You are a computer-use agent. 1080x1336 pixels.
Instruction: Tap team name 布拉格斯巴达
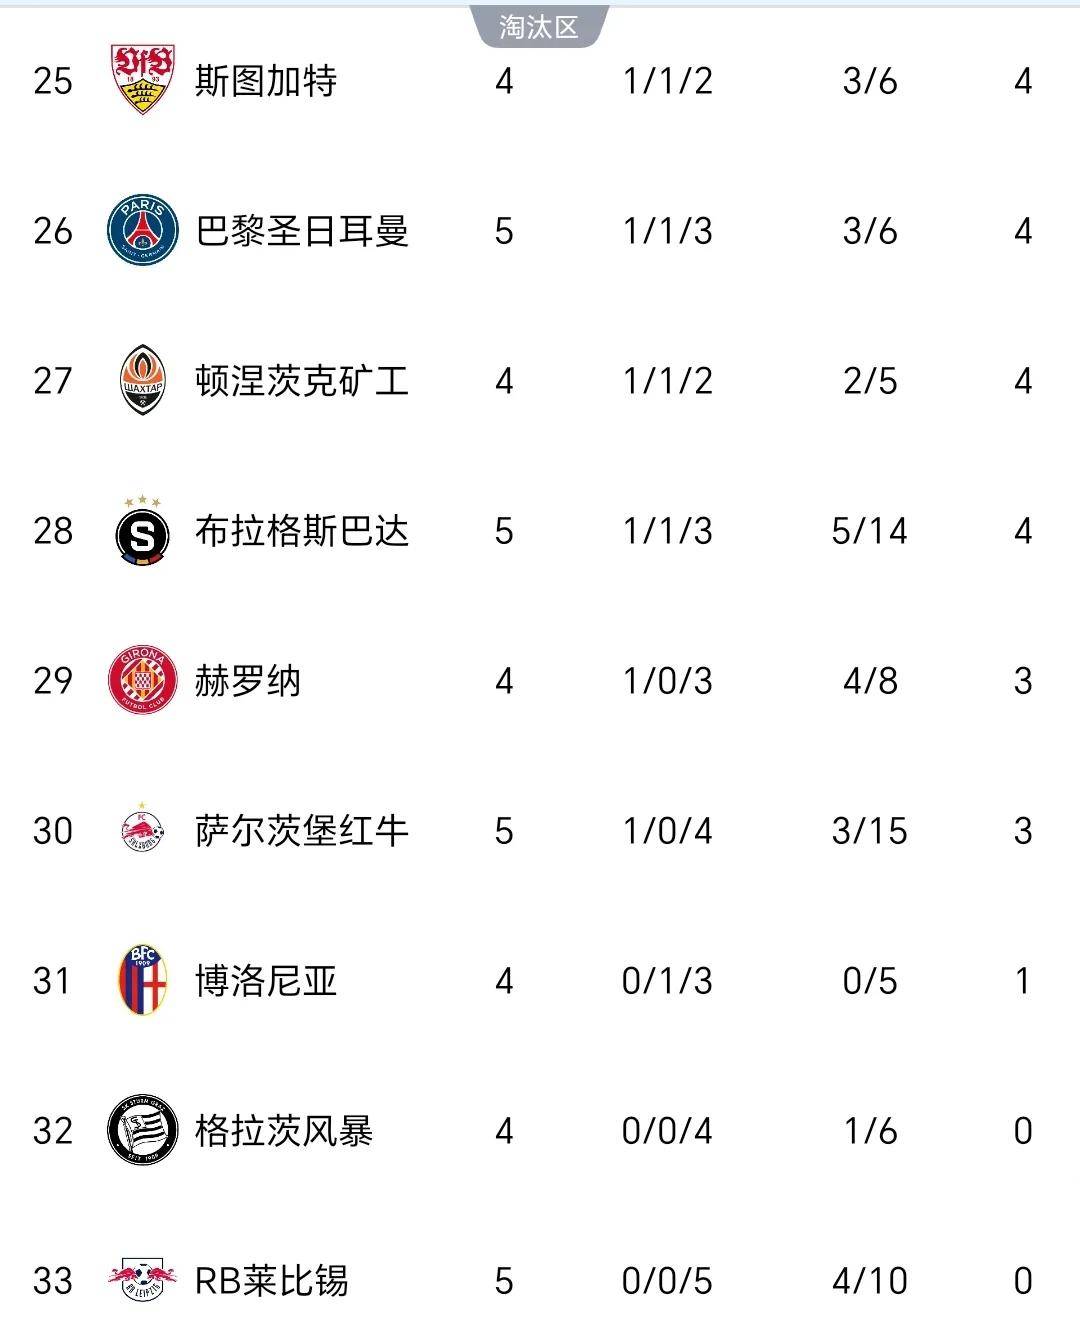tap(302, 531)
